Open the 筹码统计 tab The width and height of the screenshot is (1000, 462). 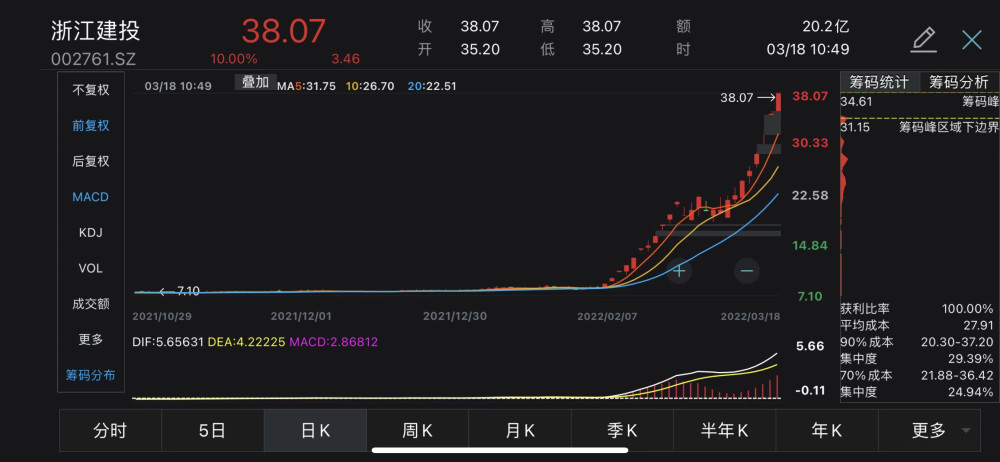(x=879, y=82)
